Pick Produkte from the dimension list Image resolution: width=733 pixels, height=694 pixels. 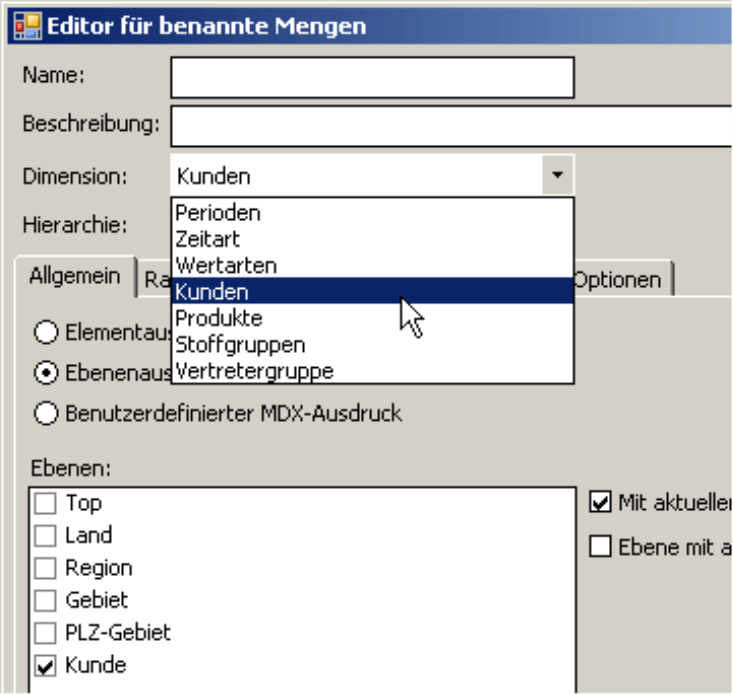[x=373, y=318]
